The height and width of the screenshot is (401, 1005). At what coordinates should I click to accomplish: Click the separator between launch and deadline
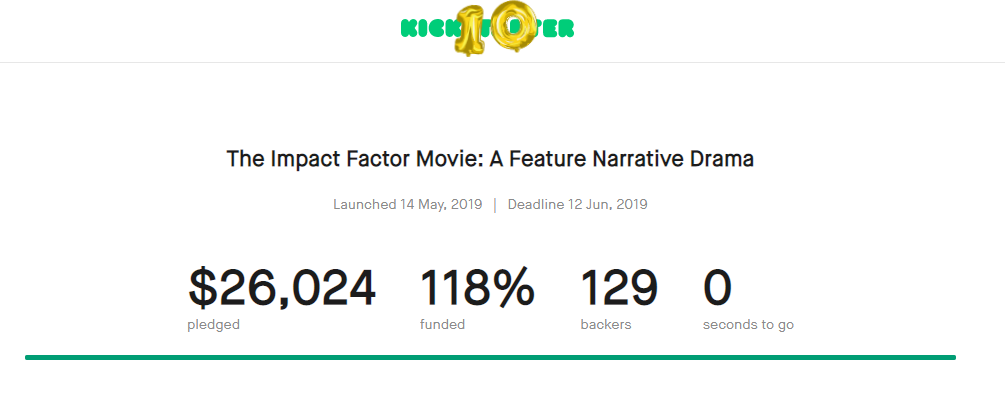495,205
